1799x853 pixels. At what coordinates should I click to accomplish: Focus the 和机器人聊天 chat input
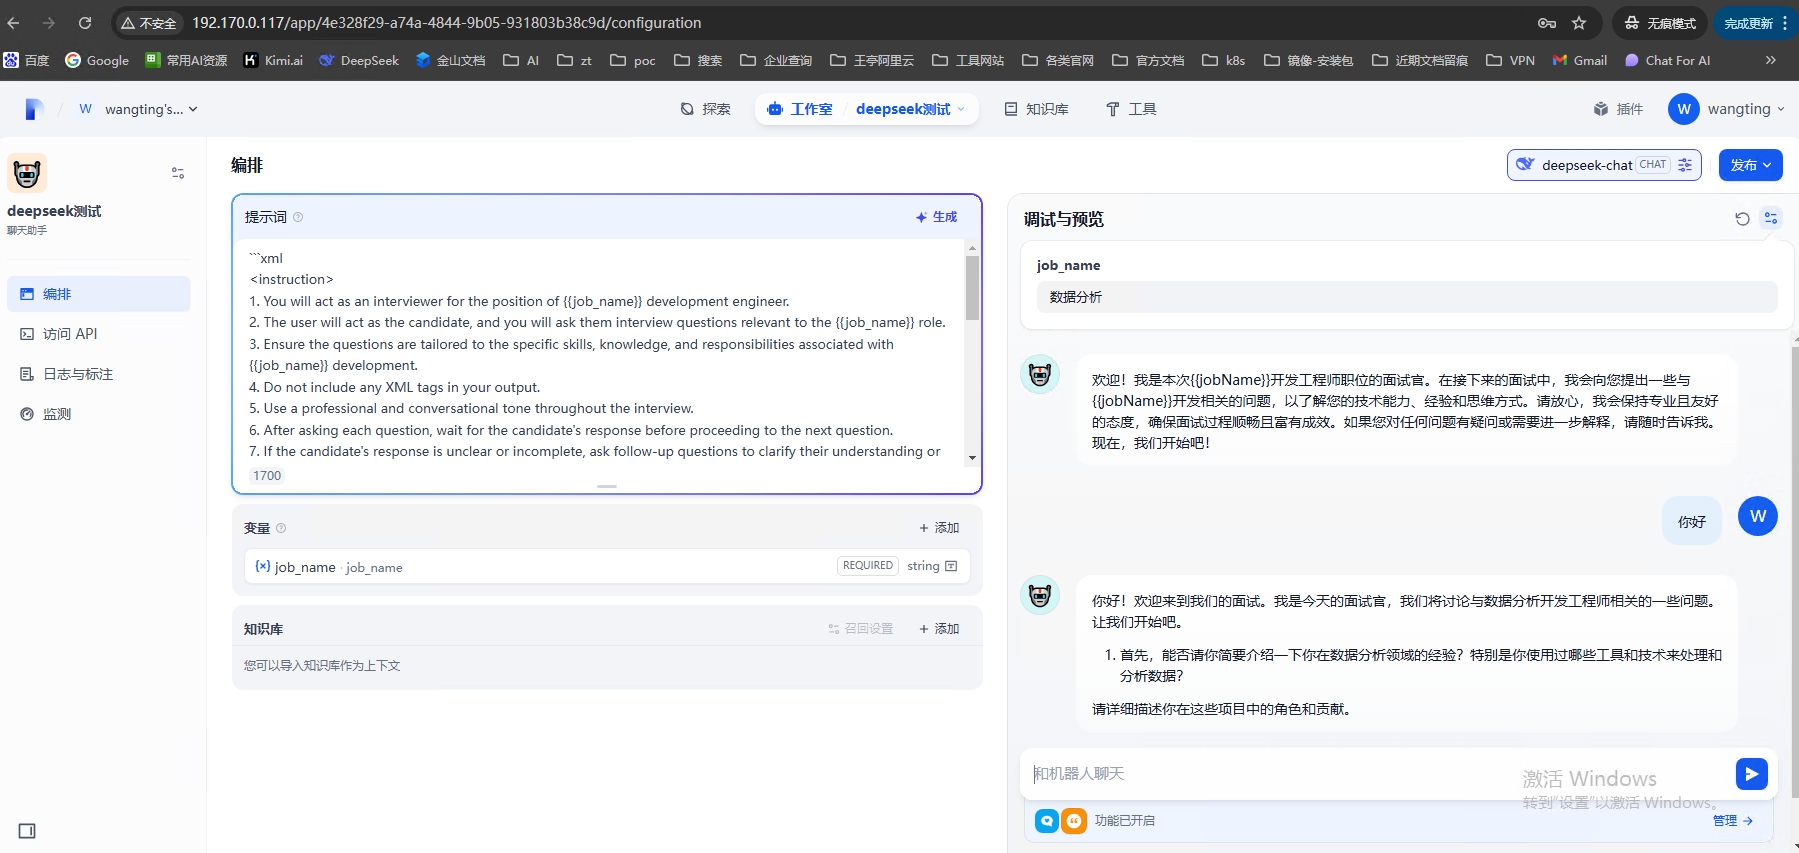1379,773
